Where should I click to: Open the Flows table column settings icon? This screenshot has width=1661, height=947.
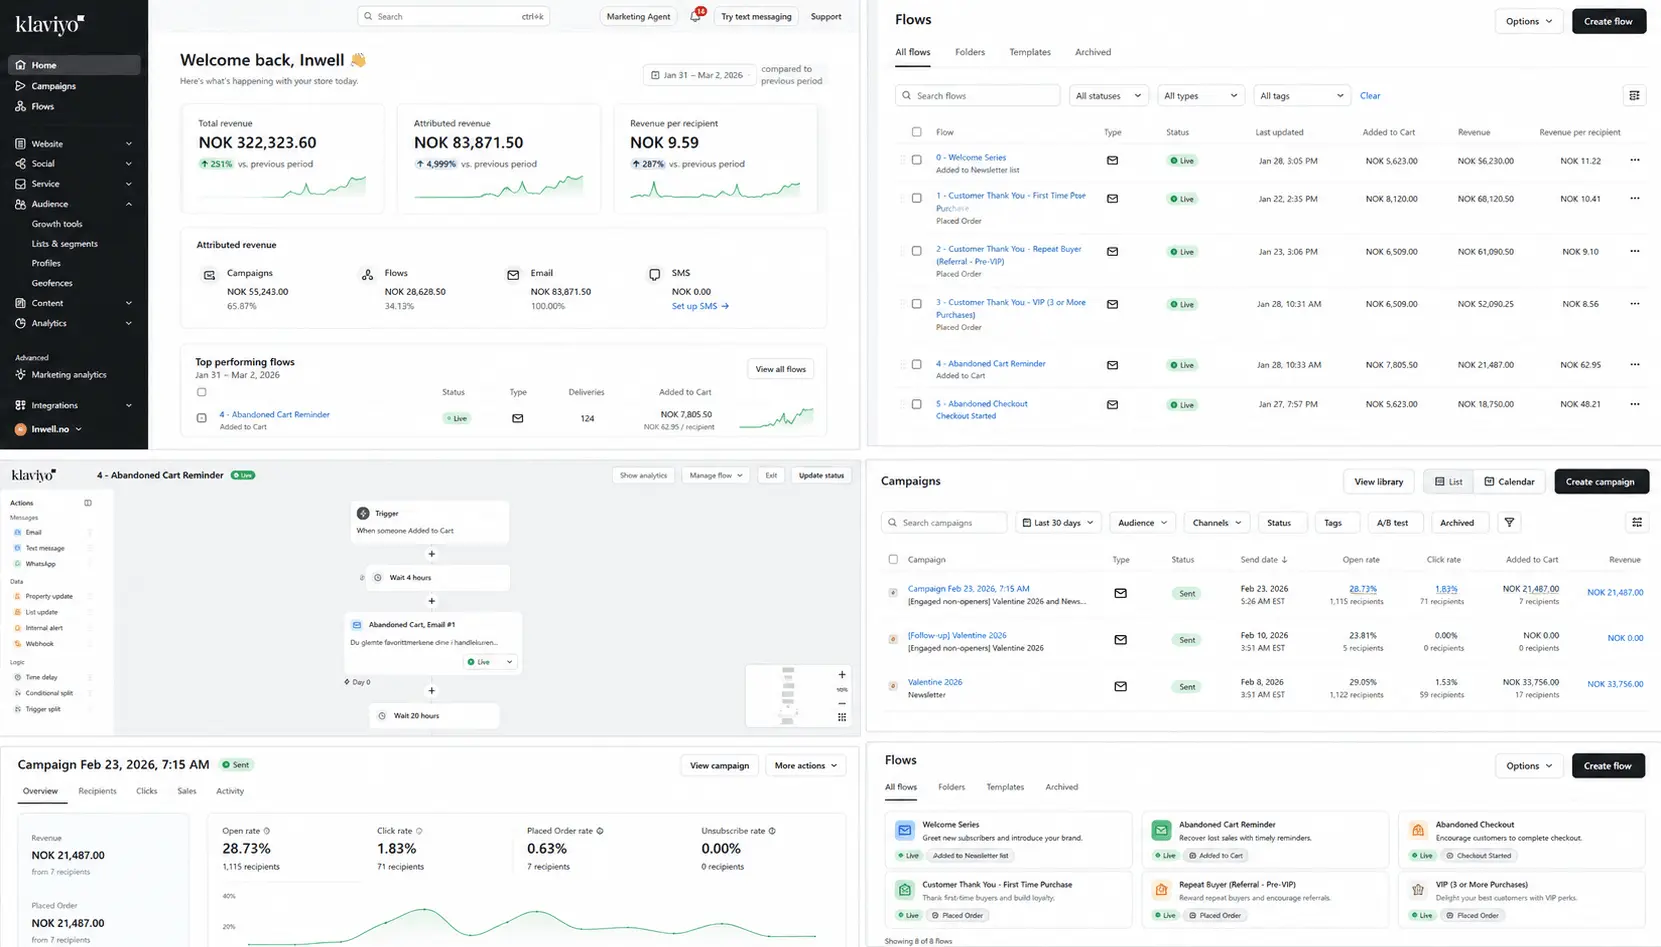click(x=1634, y=96)
